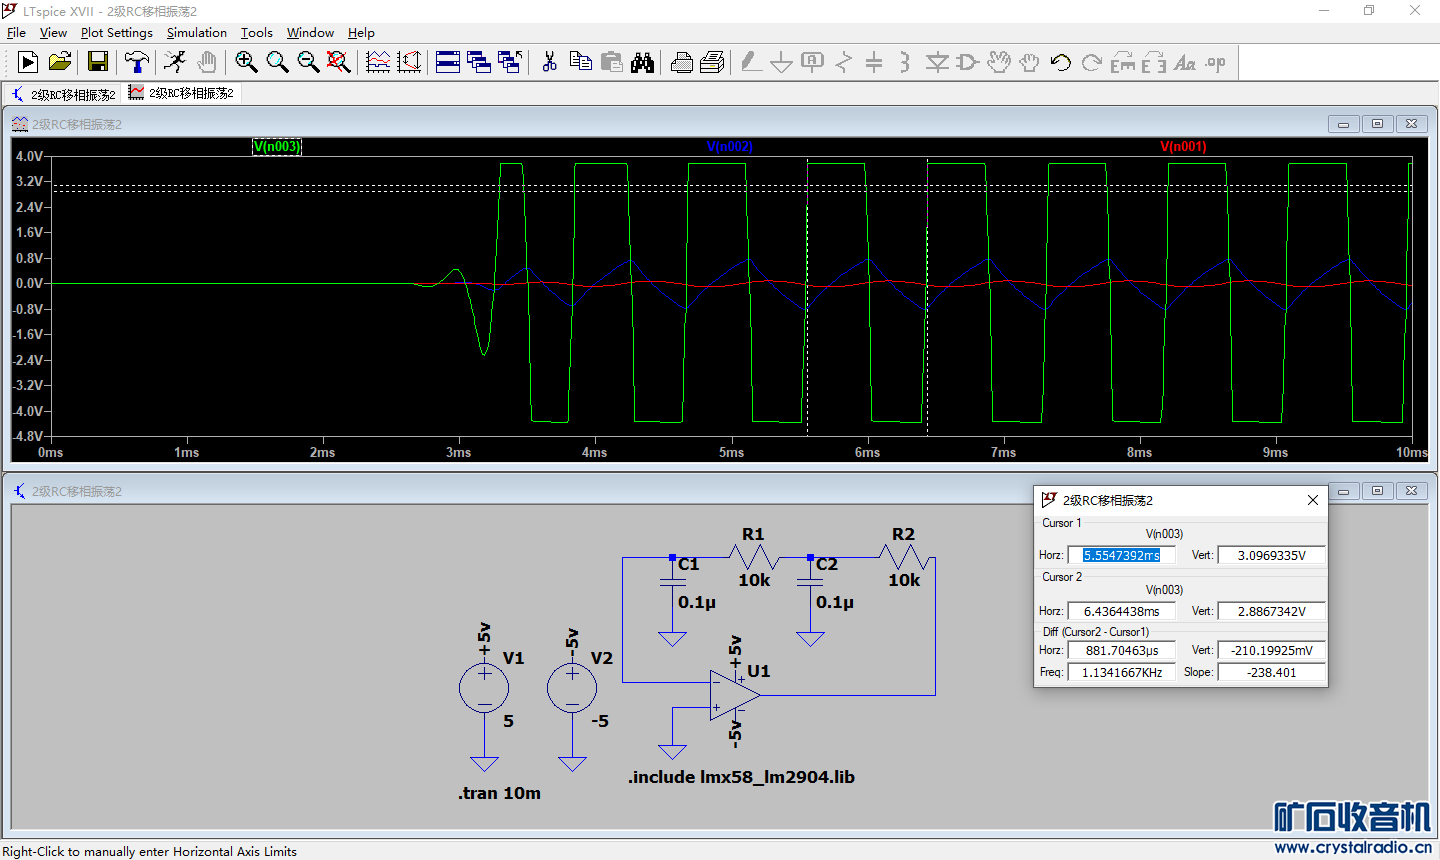The width and height of the screenshot is (1440, 860).
Task: Click the Run simulation icon
Action: tap(28, 63)
